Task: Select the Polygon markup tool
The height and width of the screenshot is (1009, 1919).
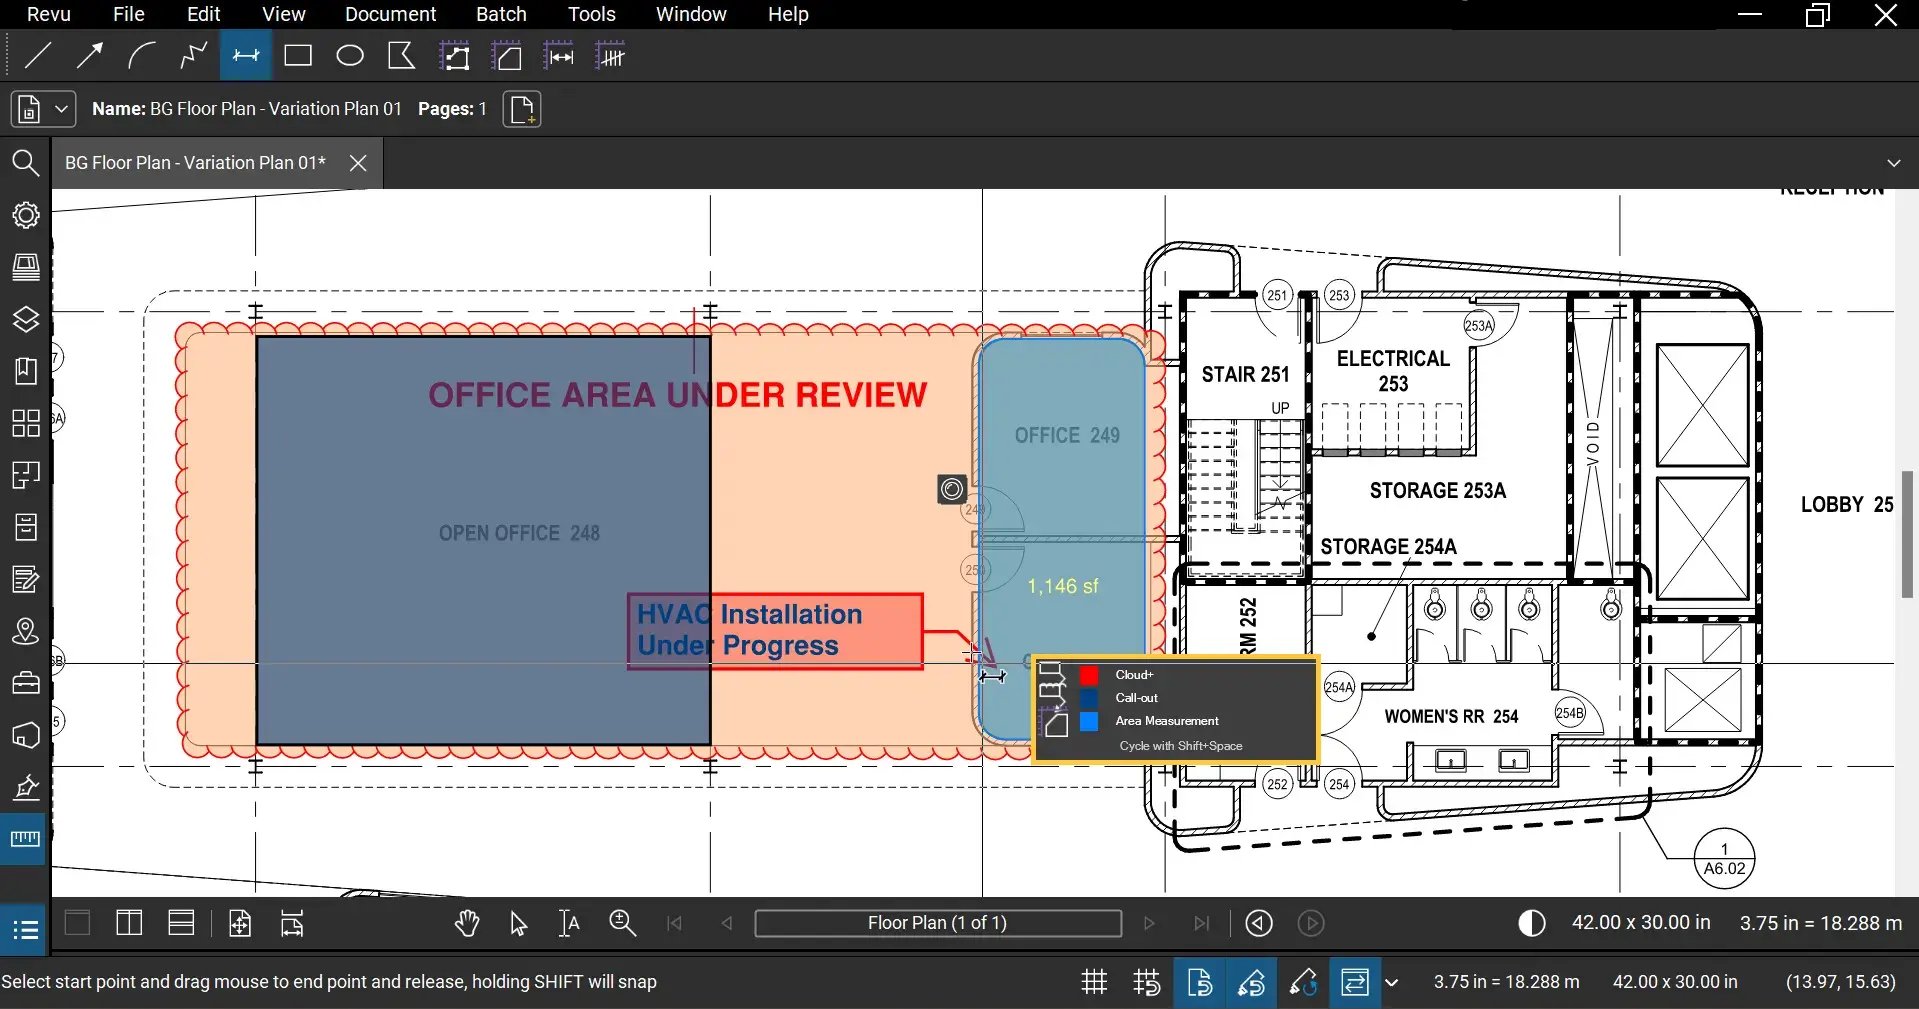Action: coord(402,56)
